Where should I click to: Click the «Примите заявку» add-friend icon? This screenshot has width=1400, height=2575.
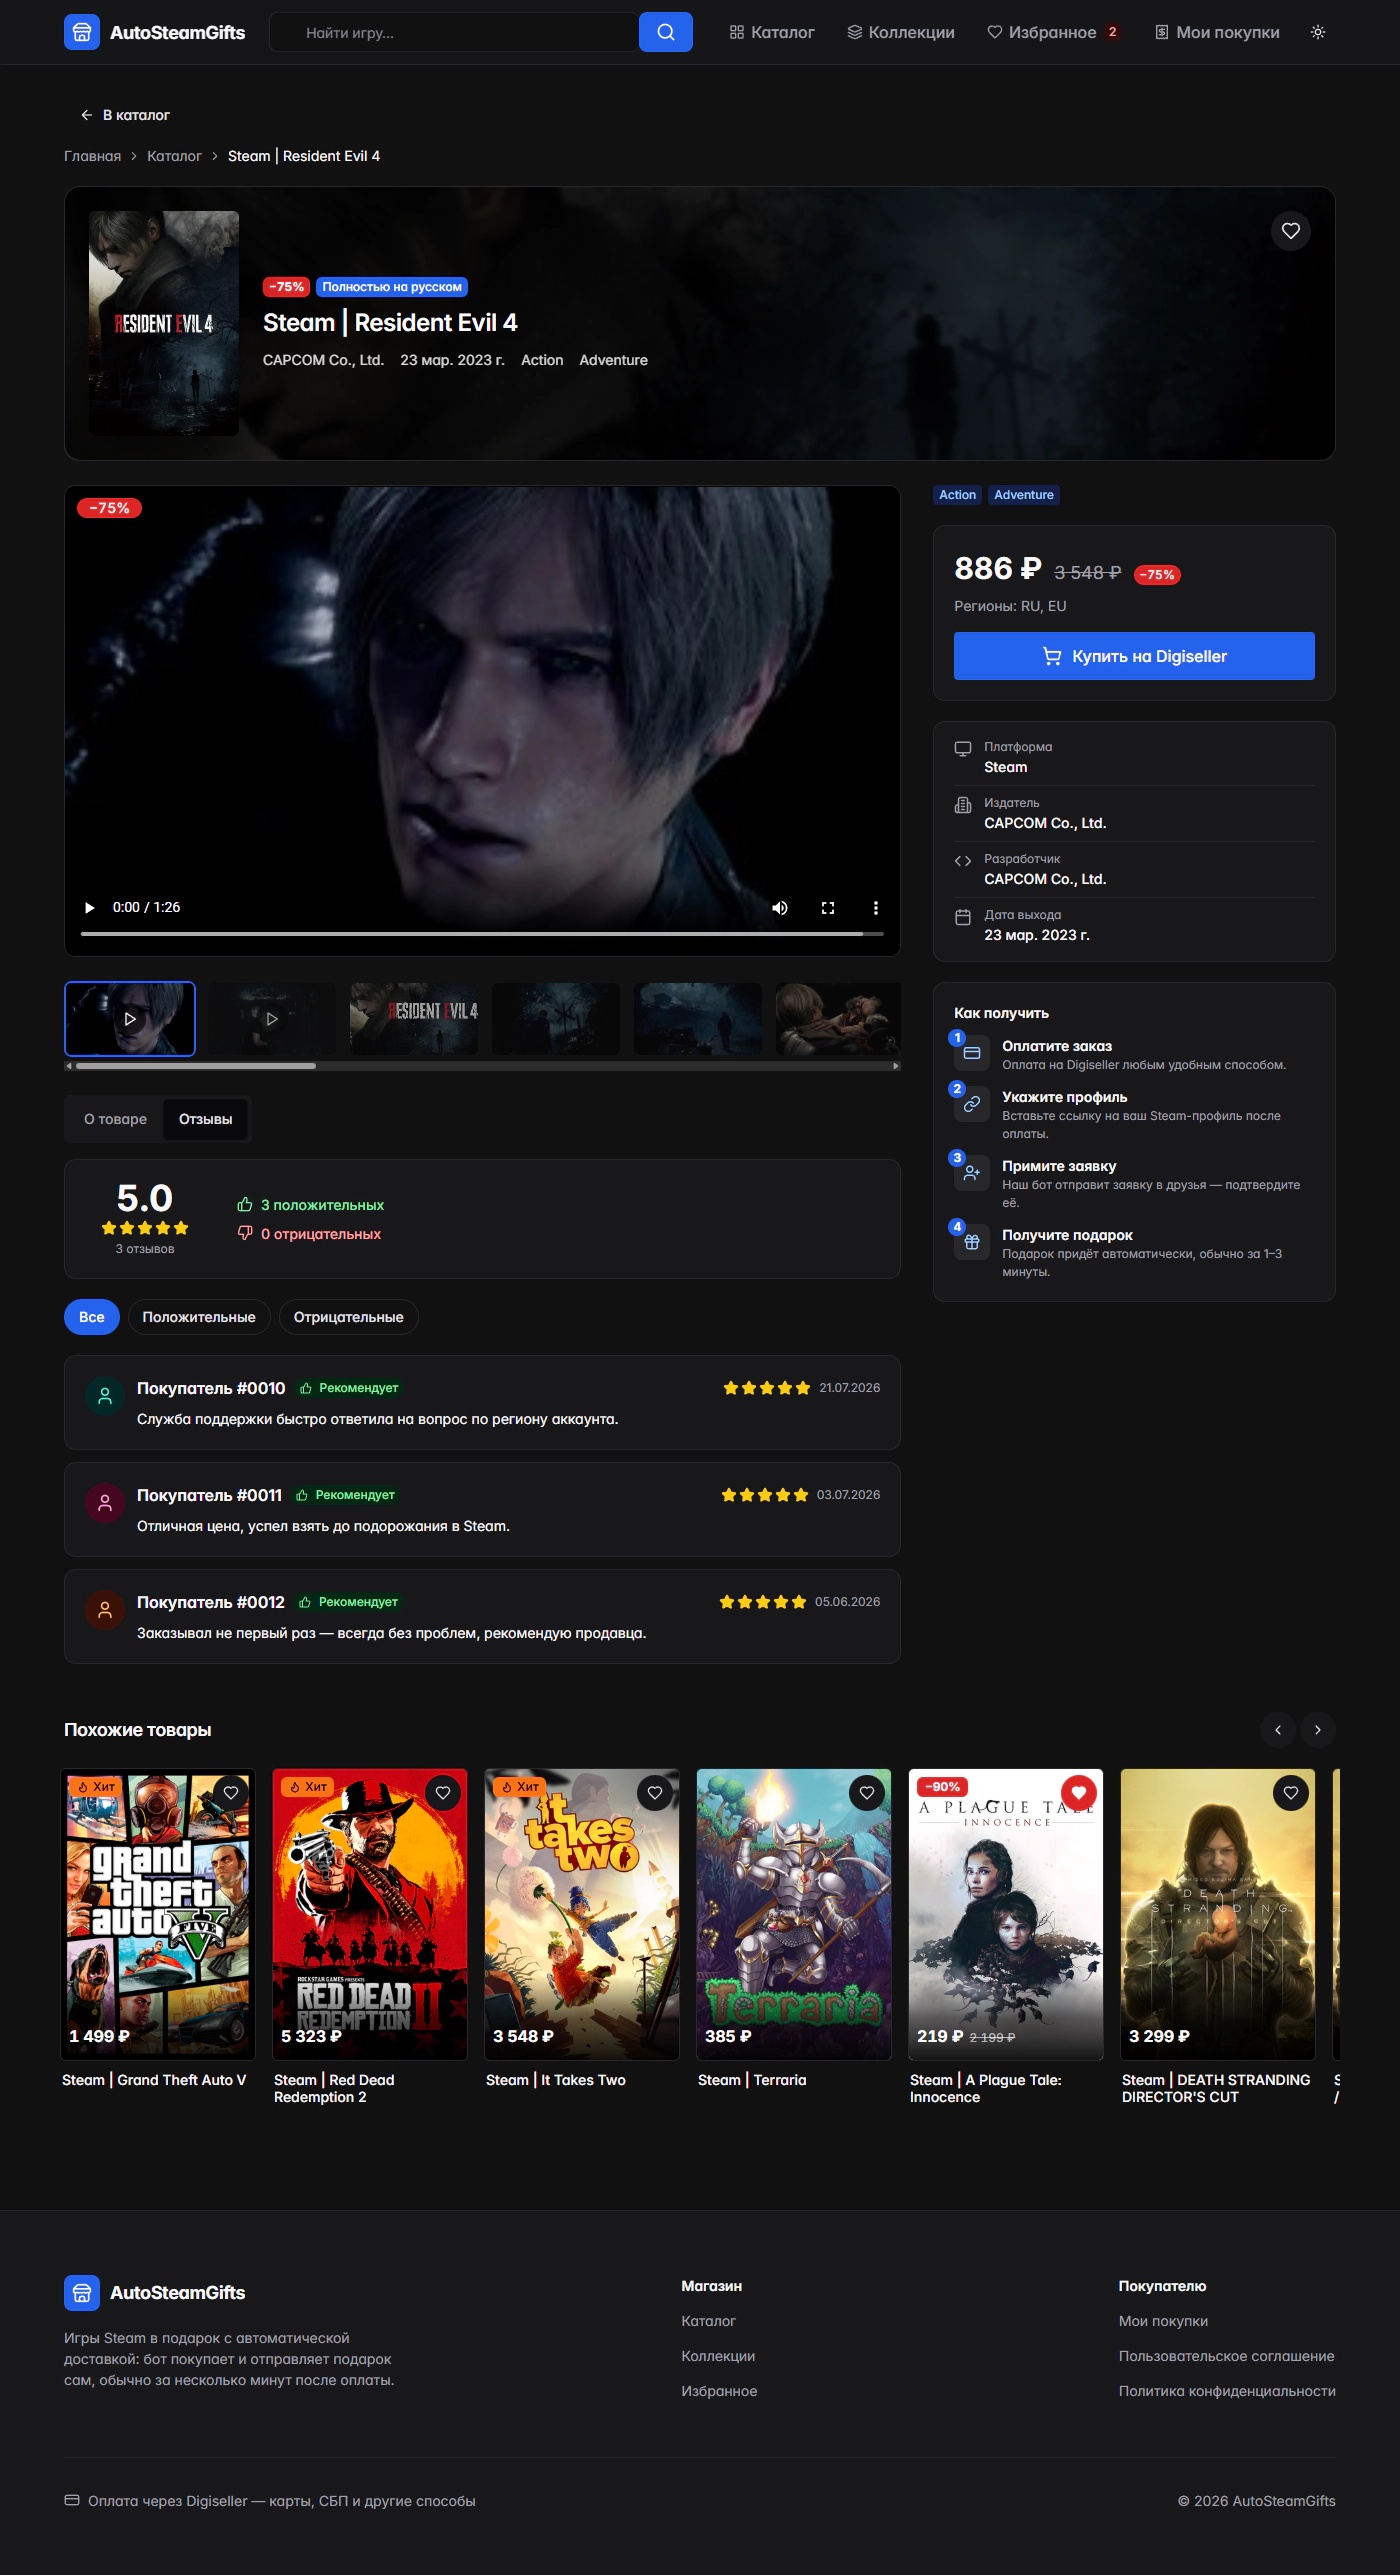tap(972, 1173)
